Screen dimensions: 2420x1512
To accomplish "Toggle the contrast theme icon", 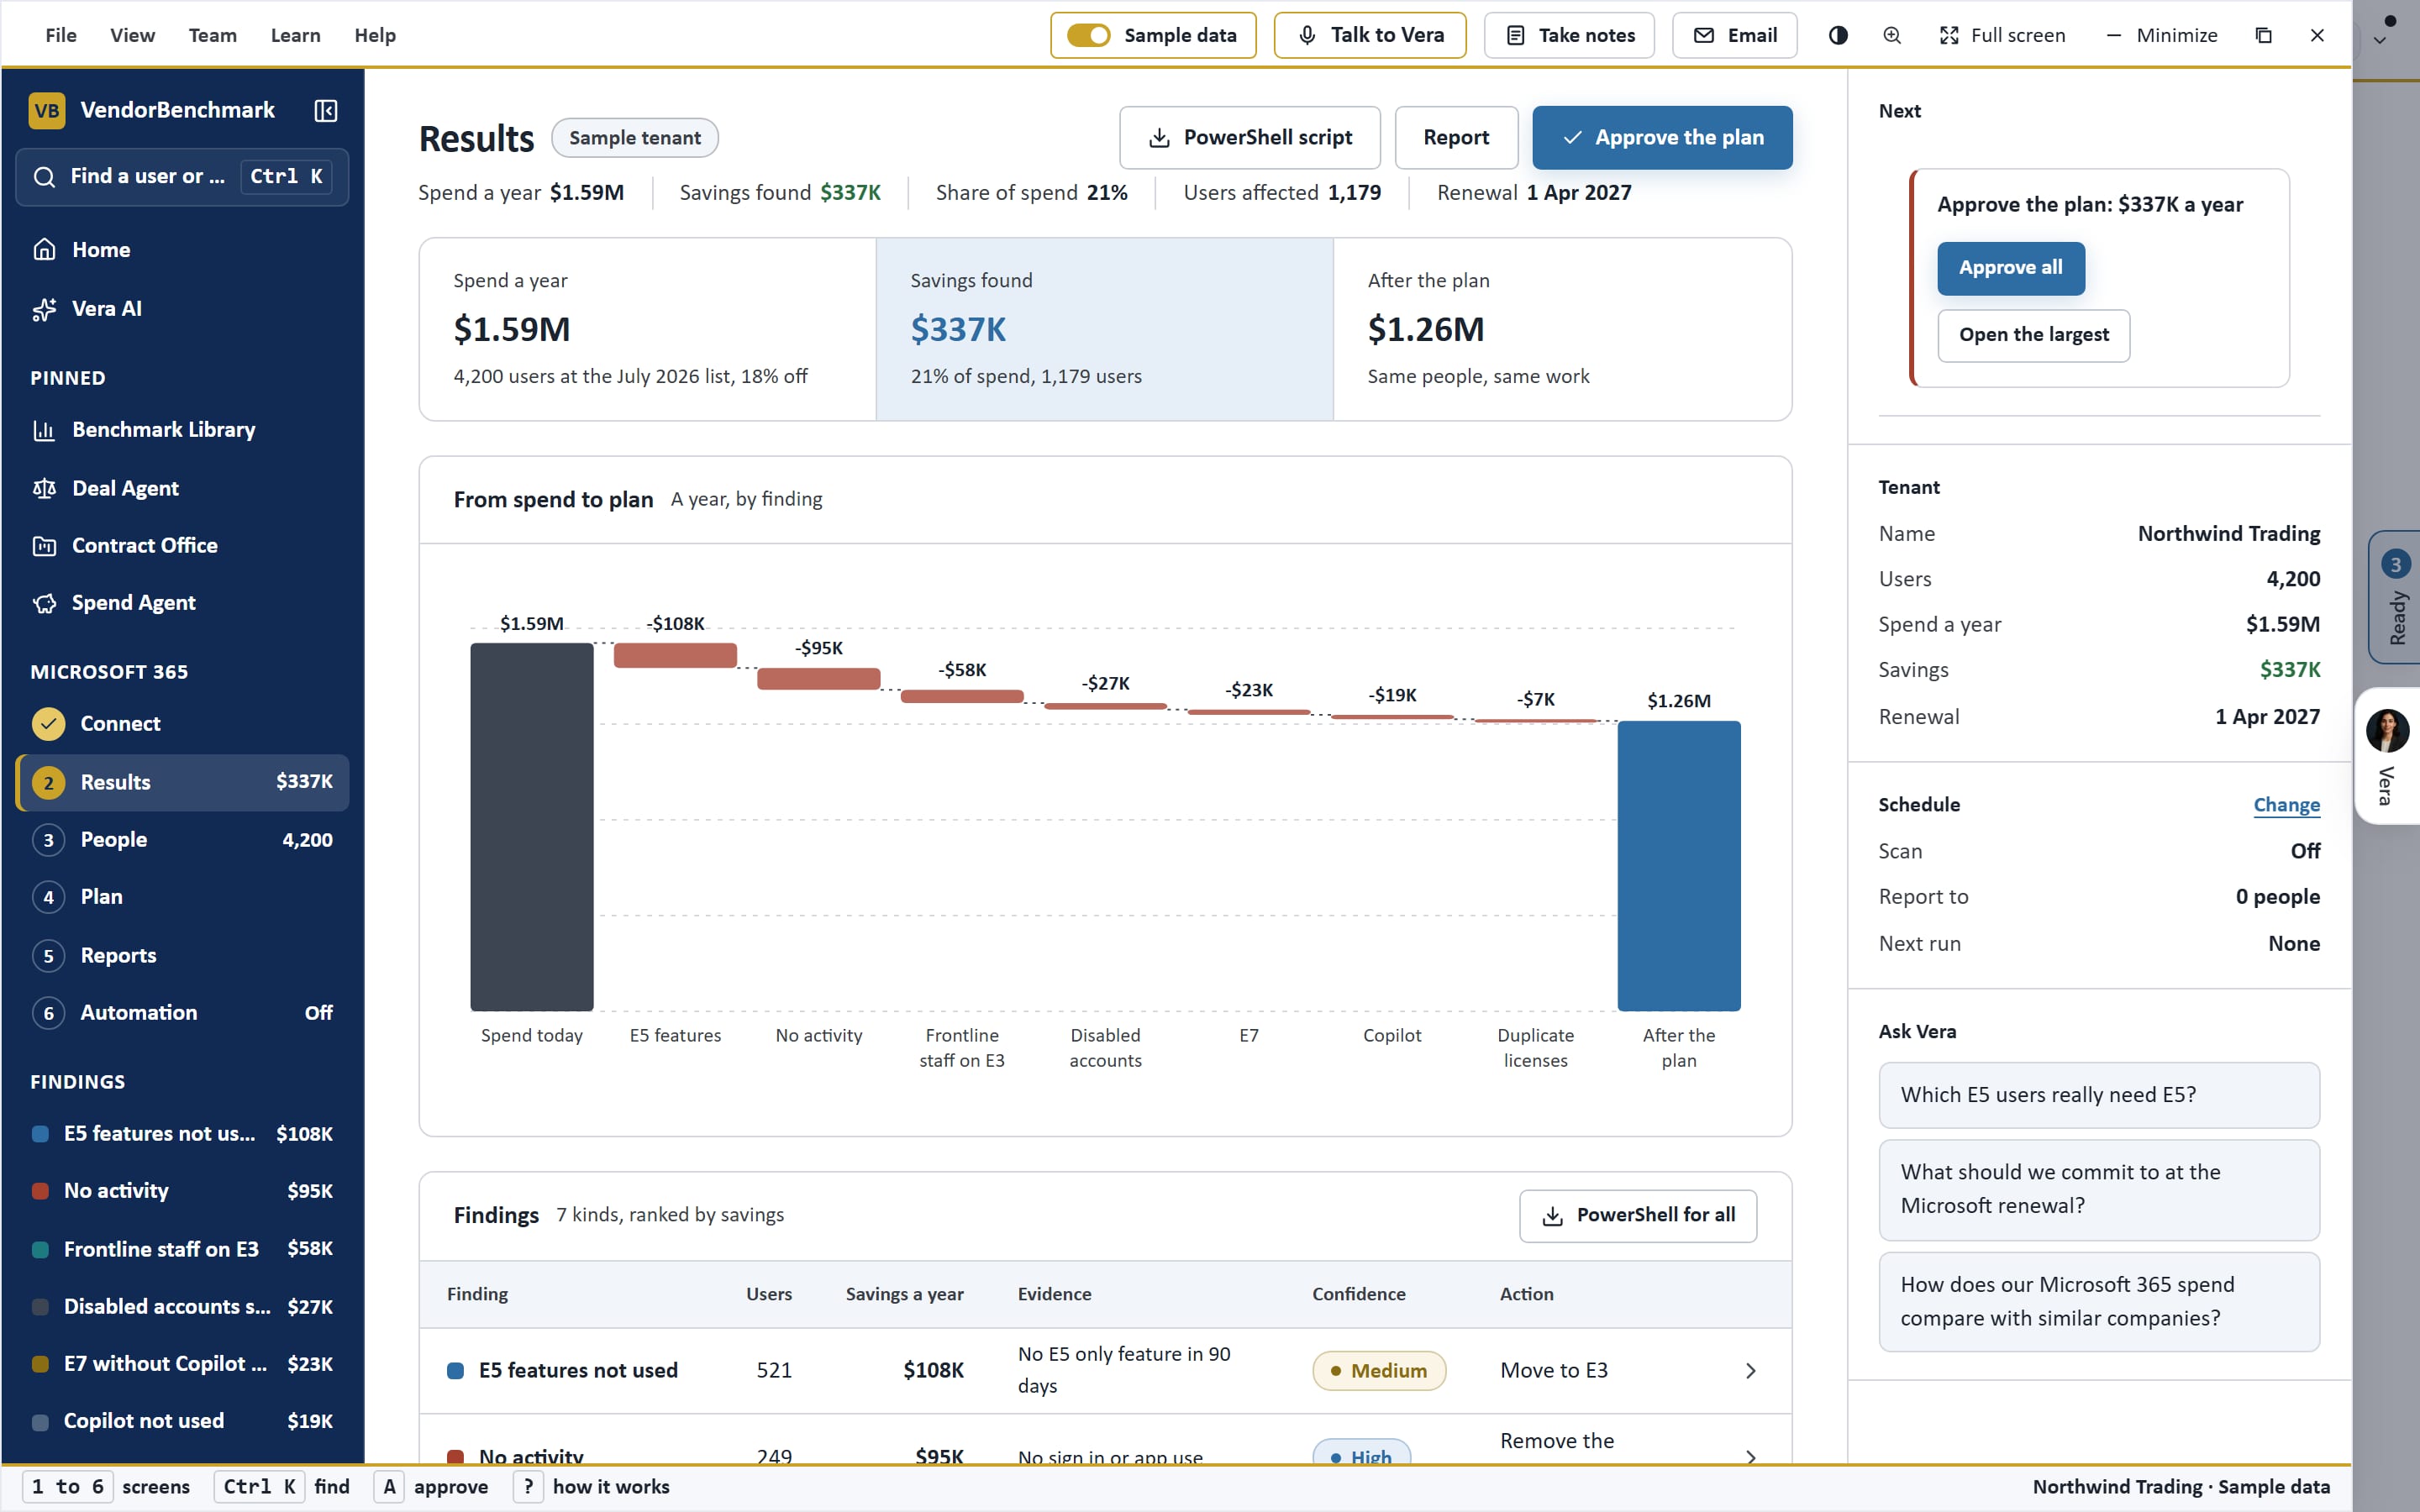I will [1838, 35].
